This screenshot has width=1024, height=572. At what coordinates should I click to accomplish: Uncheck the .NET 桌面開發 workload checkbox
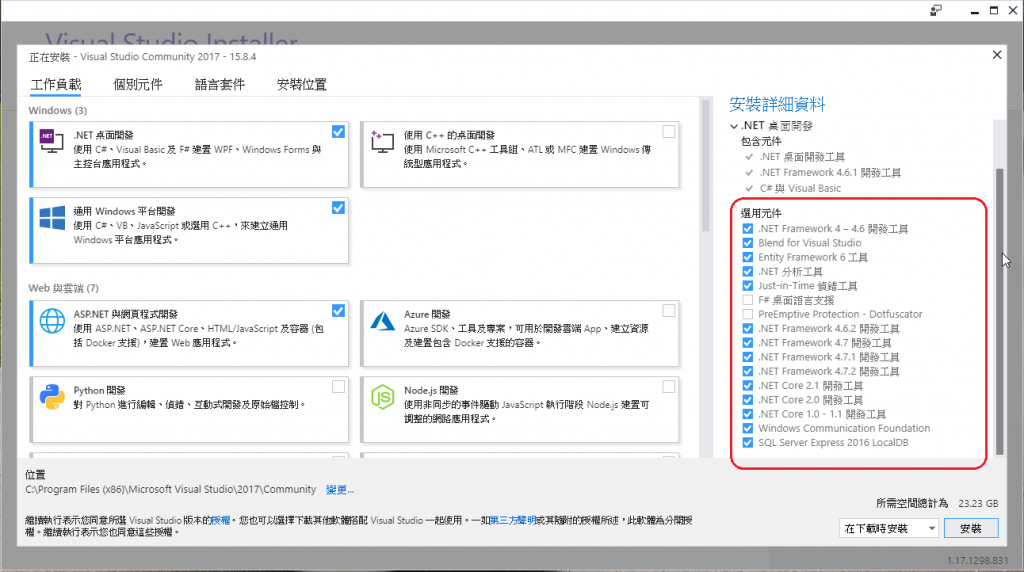coord(338,132)
